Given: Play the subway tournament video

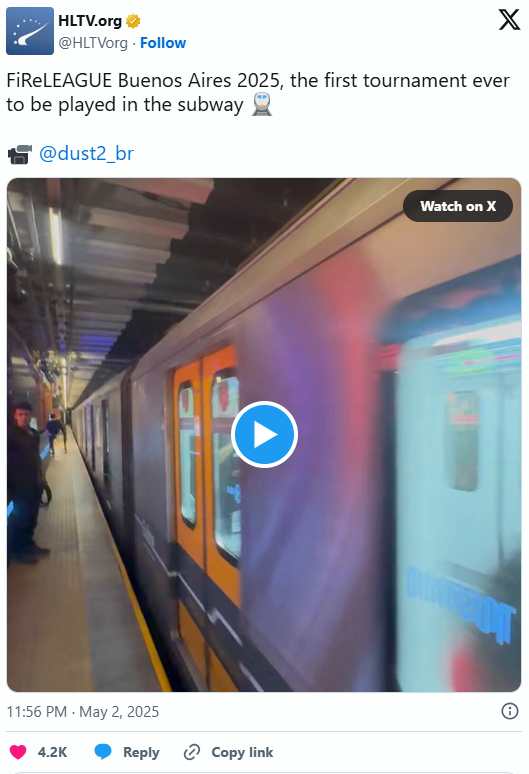Looking at the screenshot, I should [x=264, y=434].
